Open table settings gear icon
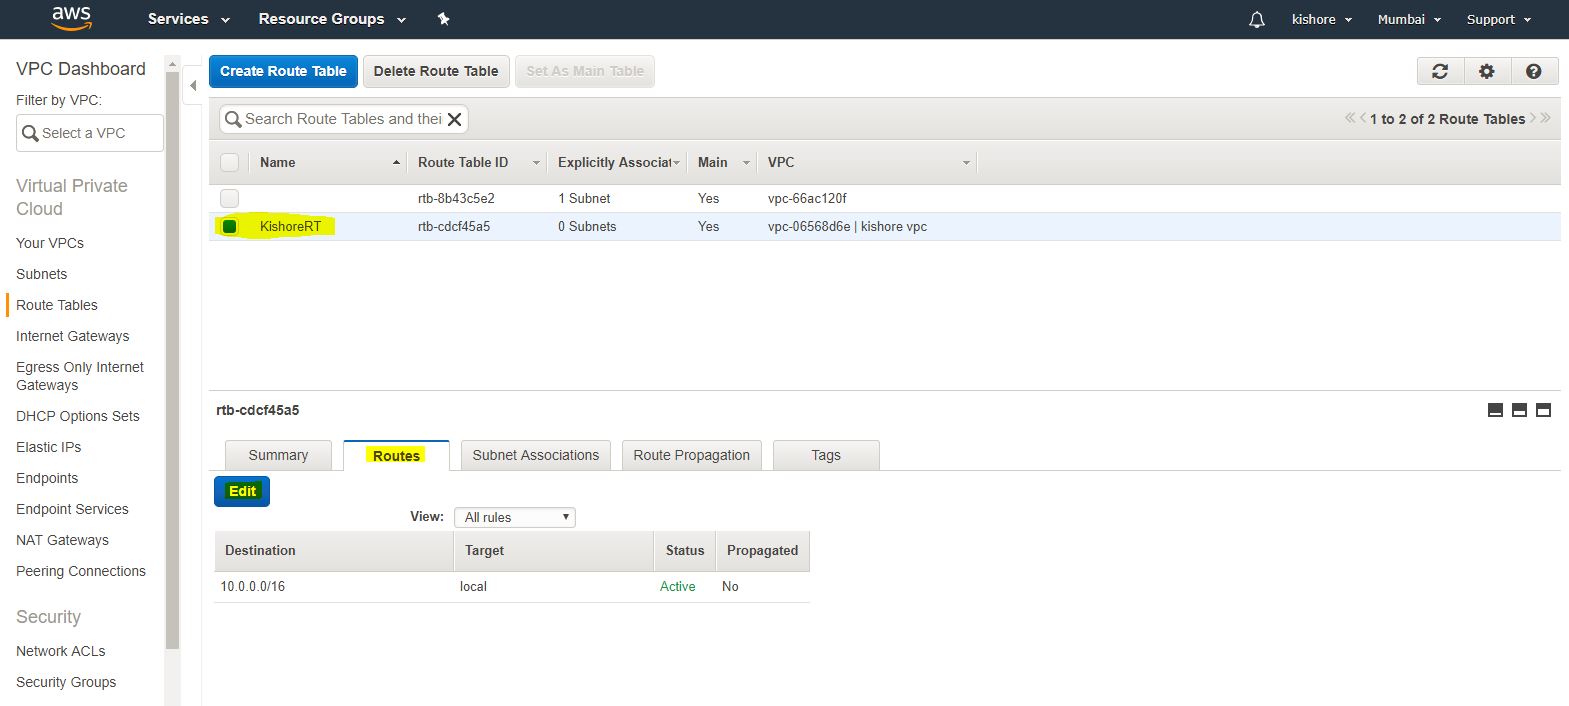Screen dimensions: 1569x706 pos(1487,71)
